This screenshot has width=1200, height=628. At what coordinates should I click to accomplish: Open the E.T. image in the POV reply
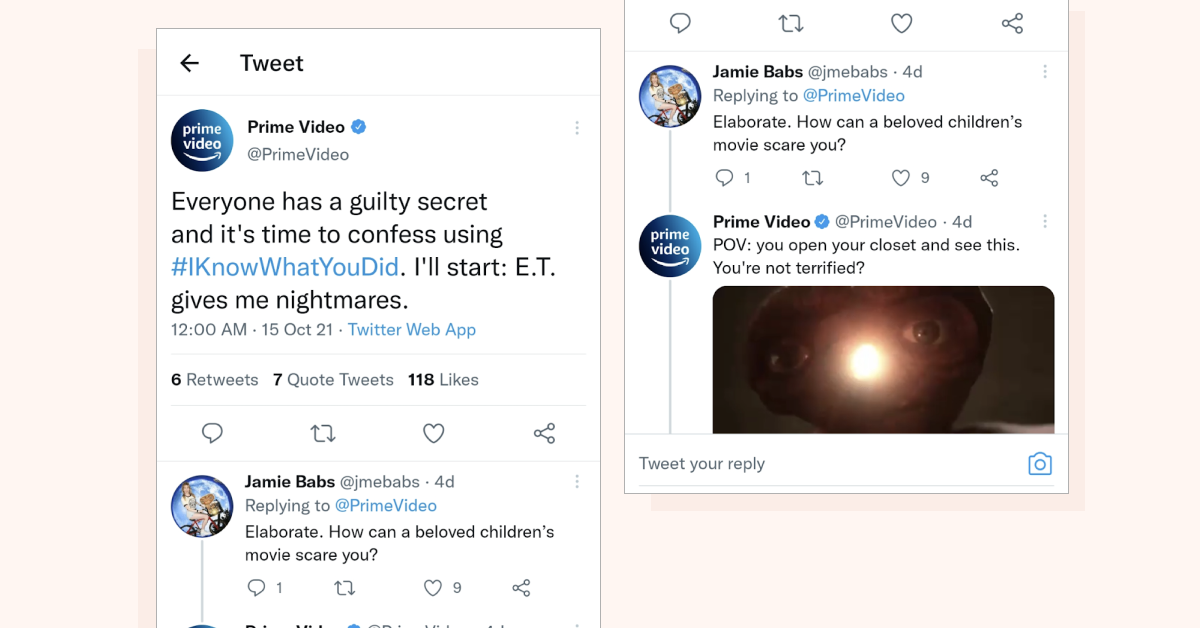click(883, 359)
